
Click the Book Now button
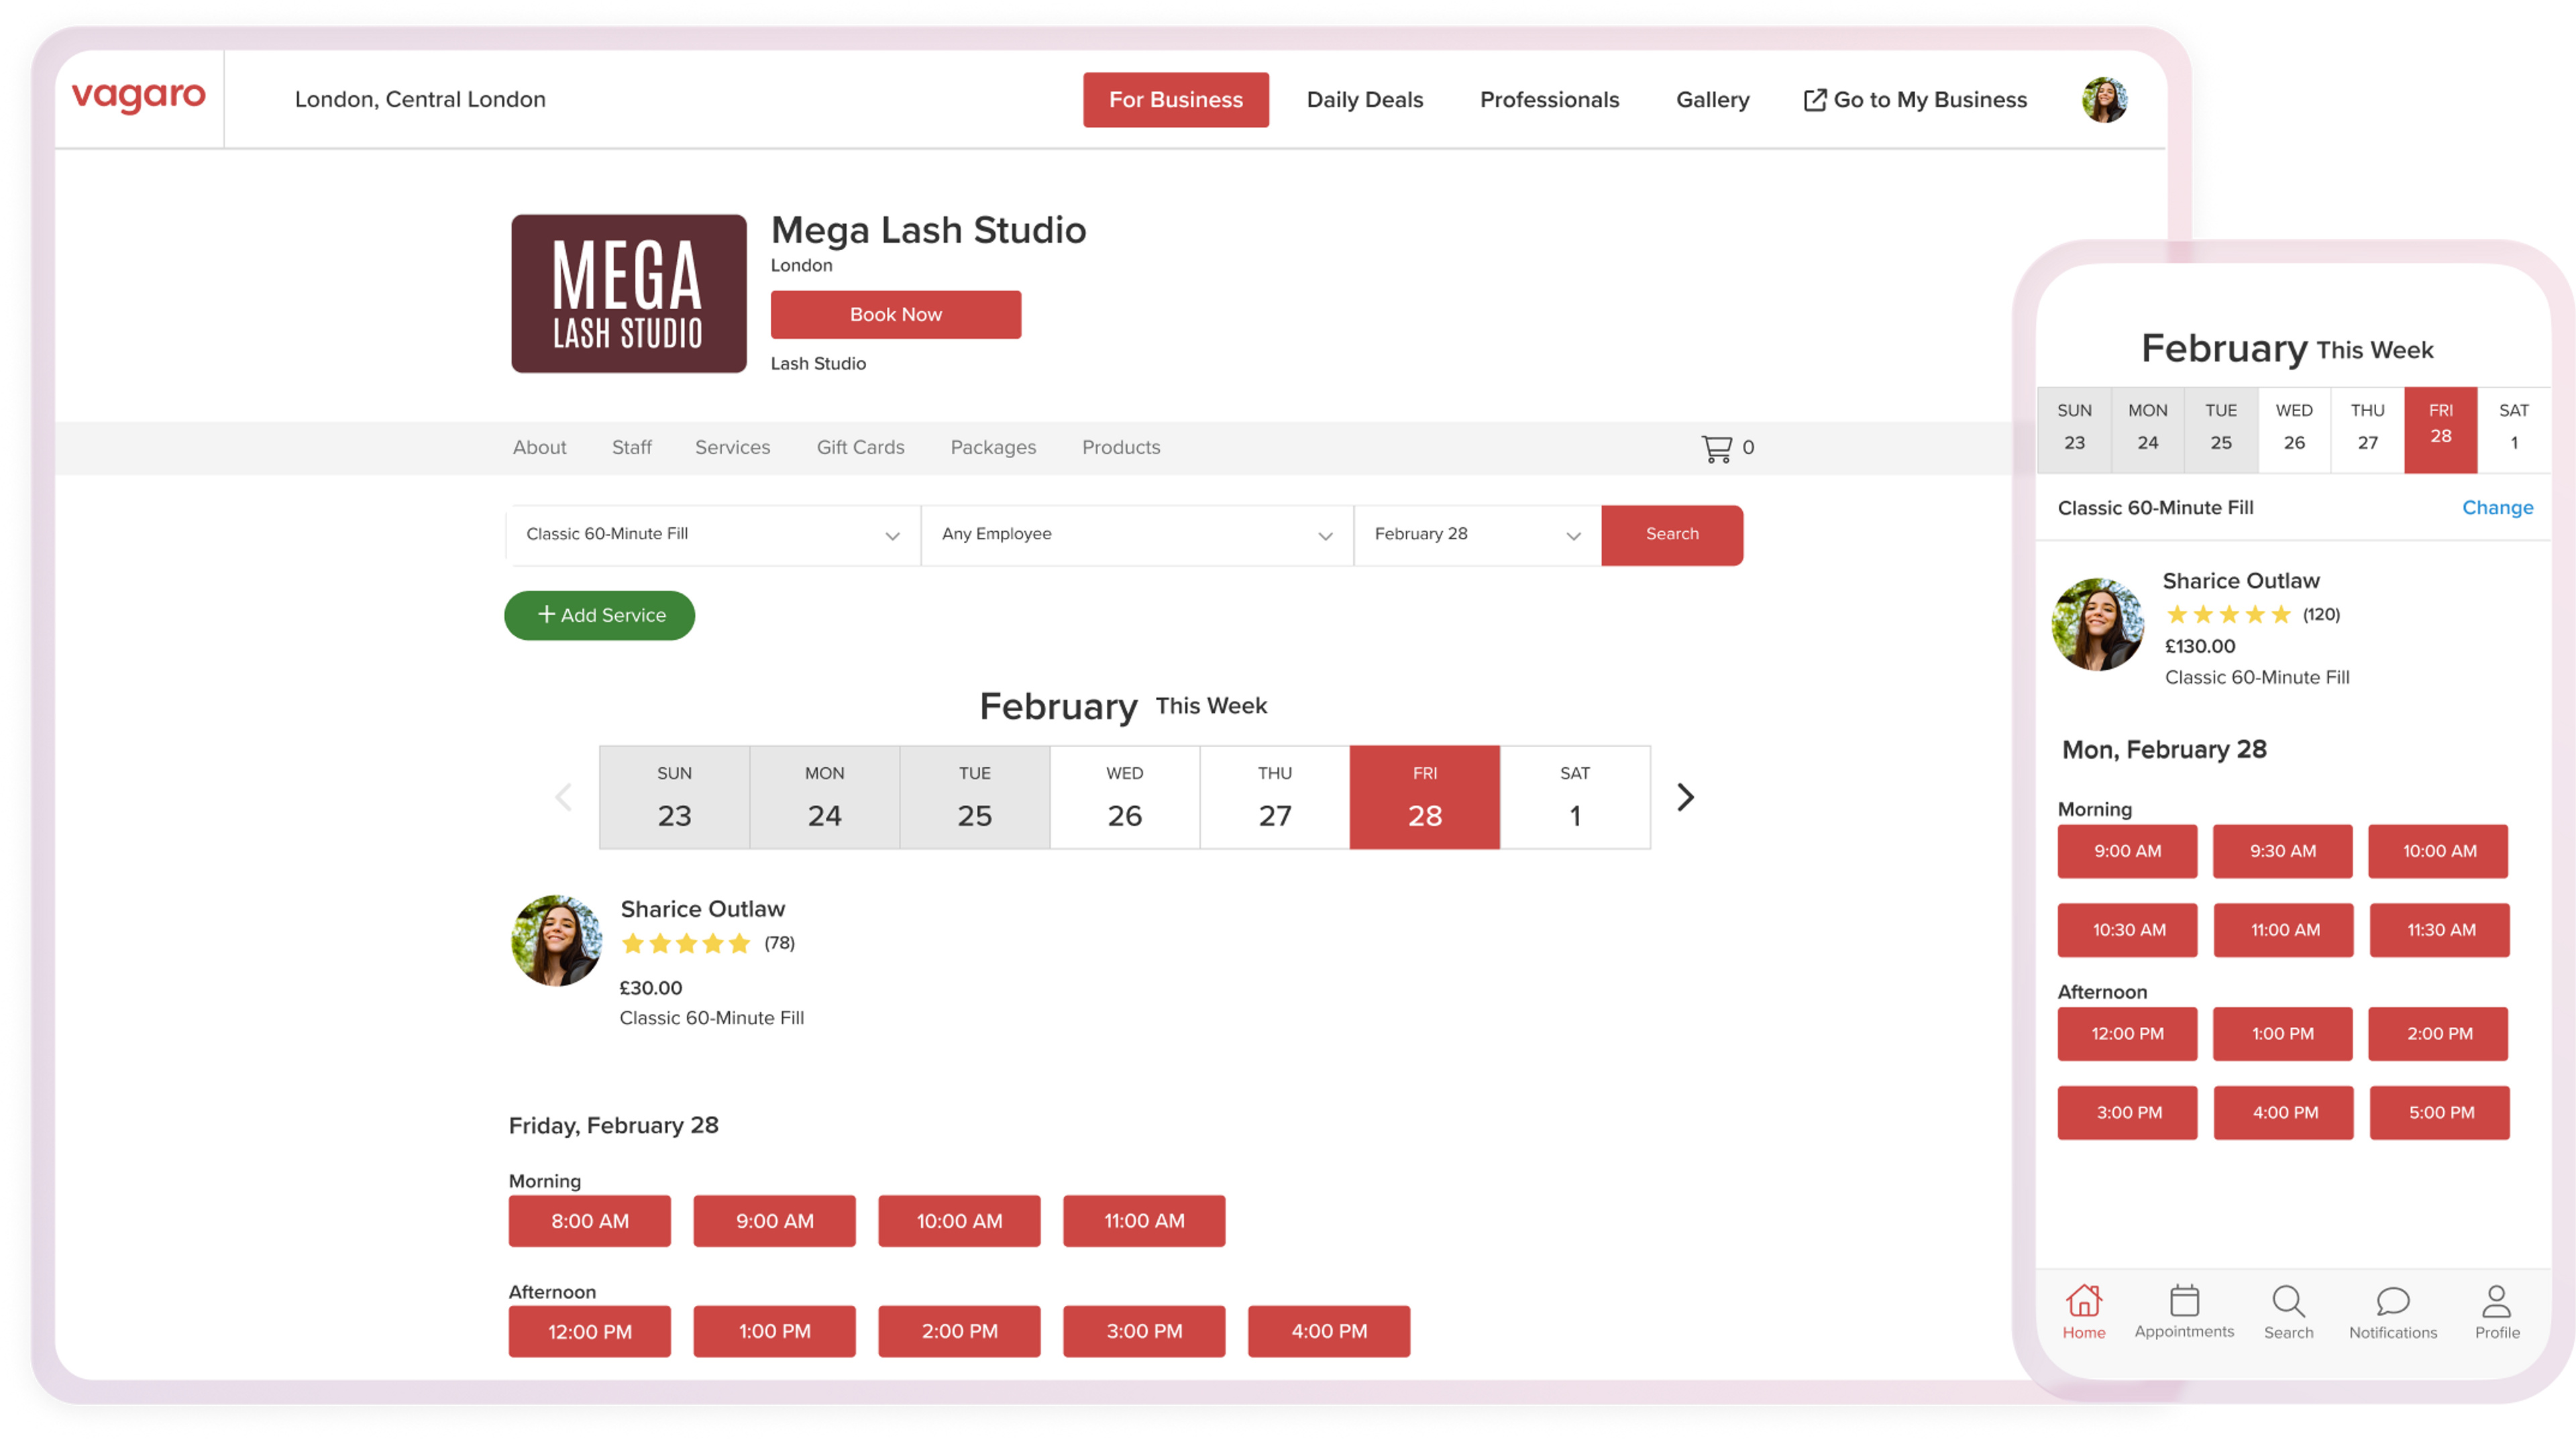pyautogui.click(x=895, y=314)
